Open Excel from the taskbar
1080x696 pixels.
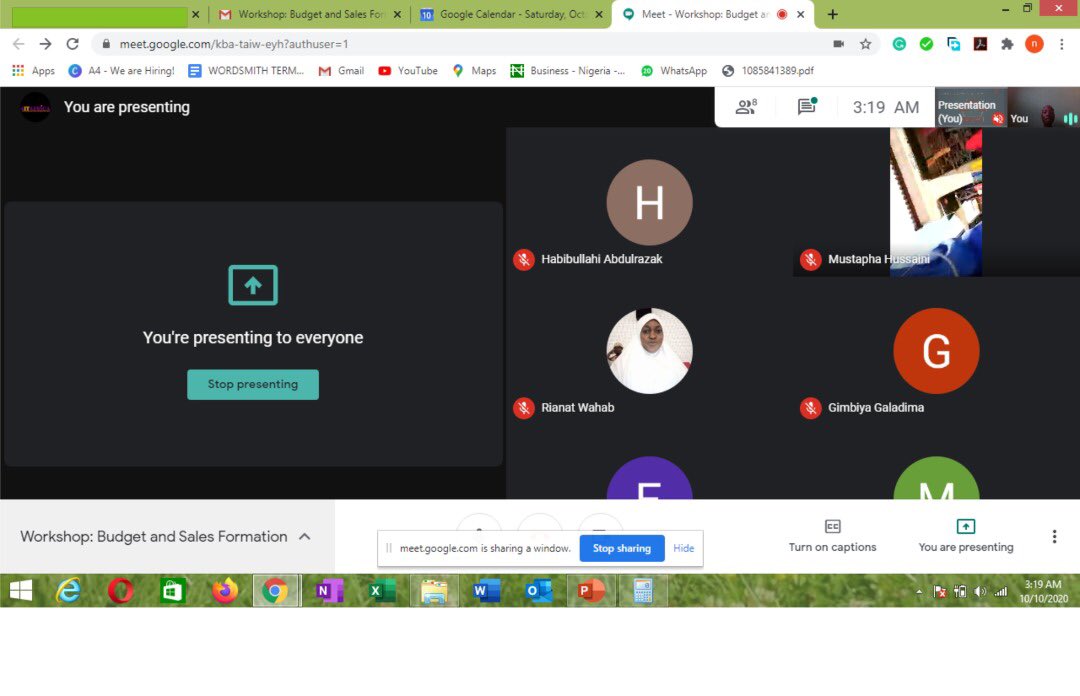click(382, 591)
